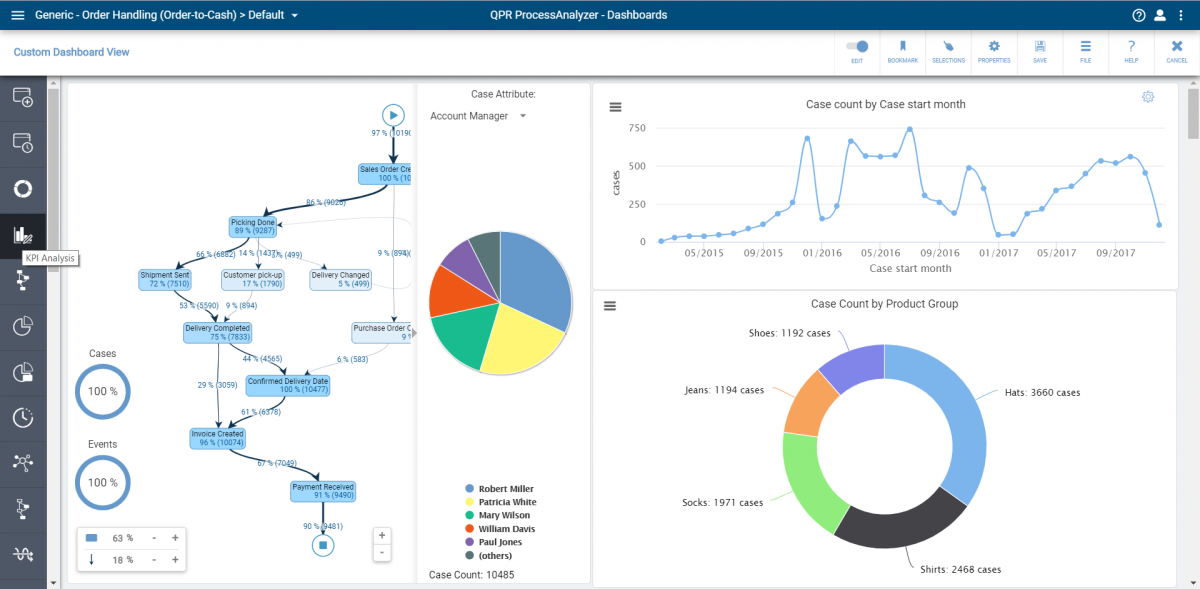Click the (others) legend entry
The image size is (1200, 589).
[x=488, y=555]
